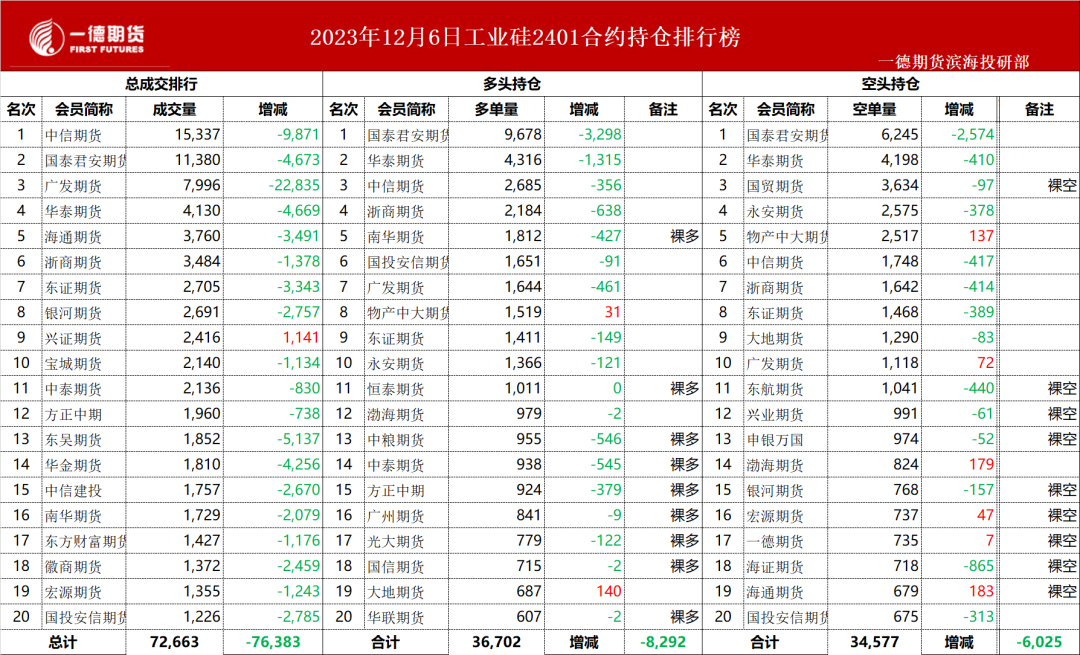The image size is (1080, 655).
Task: Click the long total '36,702'
Action: tap(497, 643)
